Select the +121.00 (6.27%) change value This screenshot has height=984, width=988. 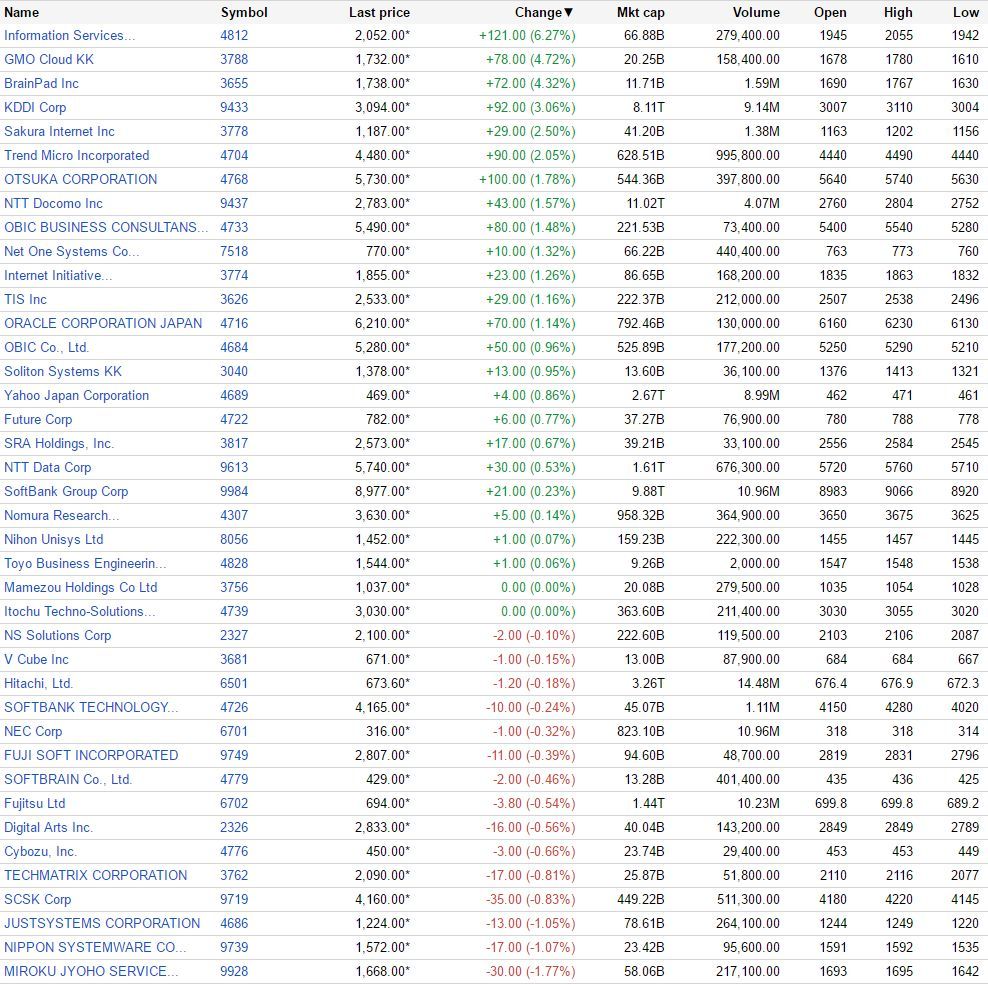[527, 36]
